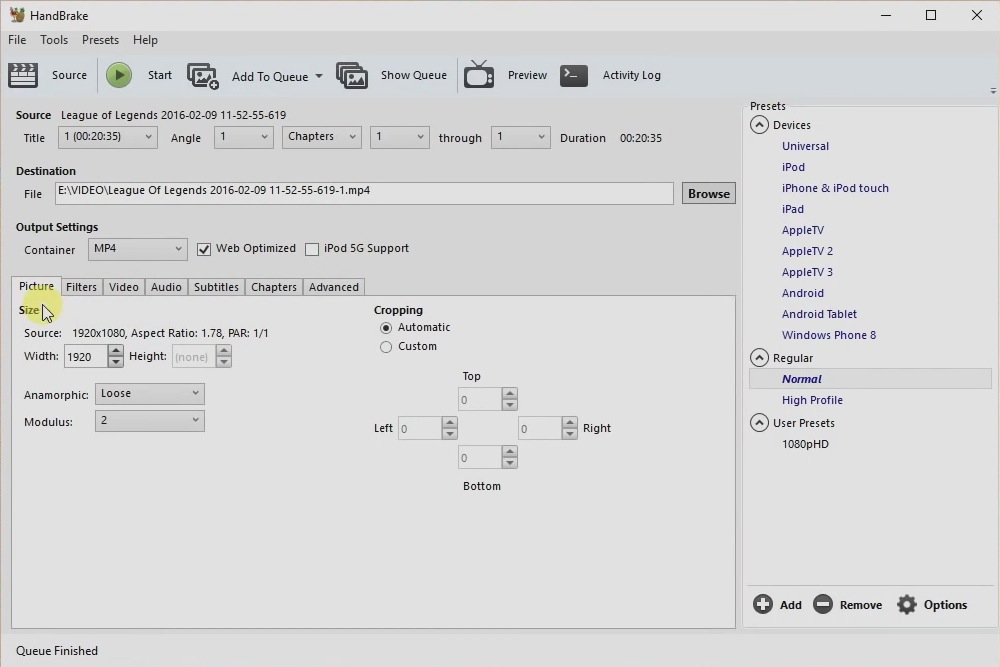Open the Container MP4 dropdown
1000x667 pixels.
coord(137,249)
